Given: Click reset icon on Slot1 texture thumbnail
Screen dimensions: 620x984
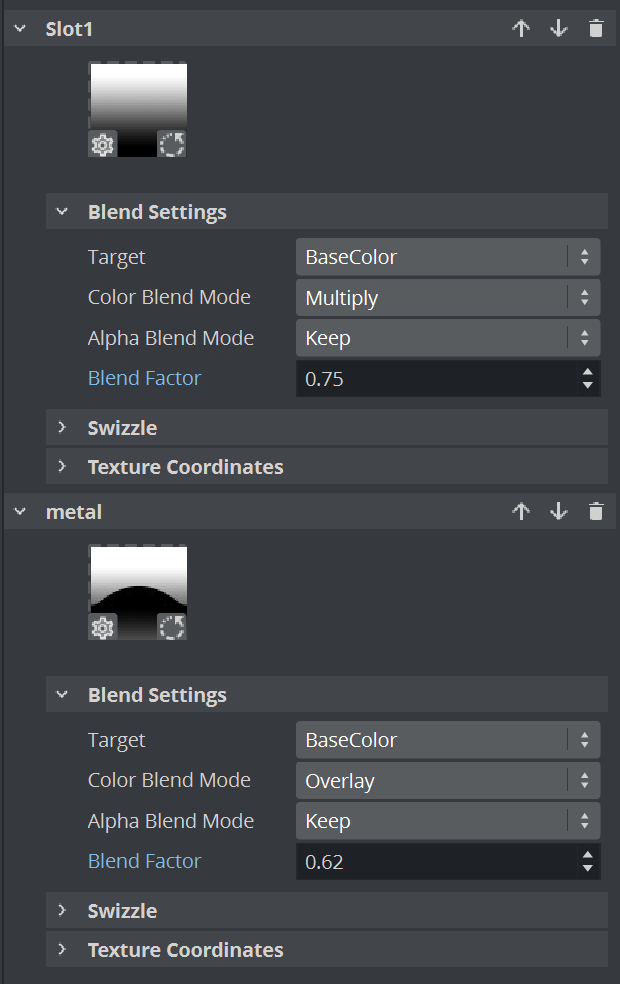Looking at the screenshot, I should [172, 145].
